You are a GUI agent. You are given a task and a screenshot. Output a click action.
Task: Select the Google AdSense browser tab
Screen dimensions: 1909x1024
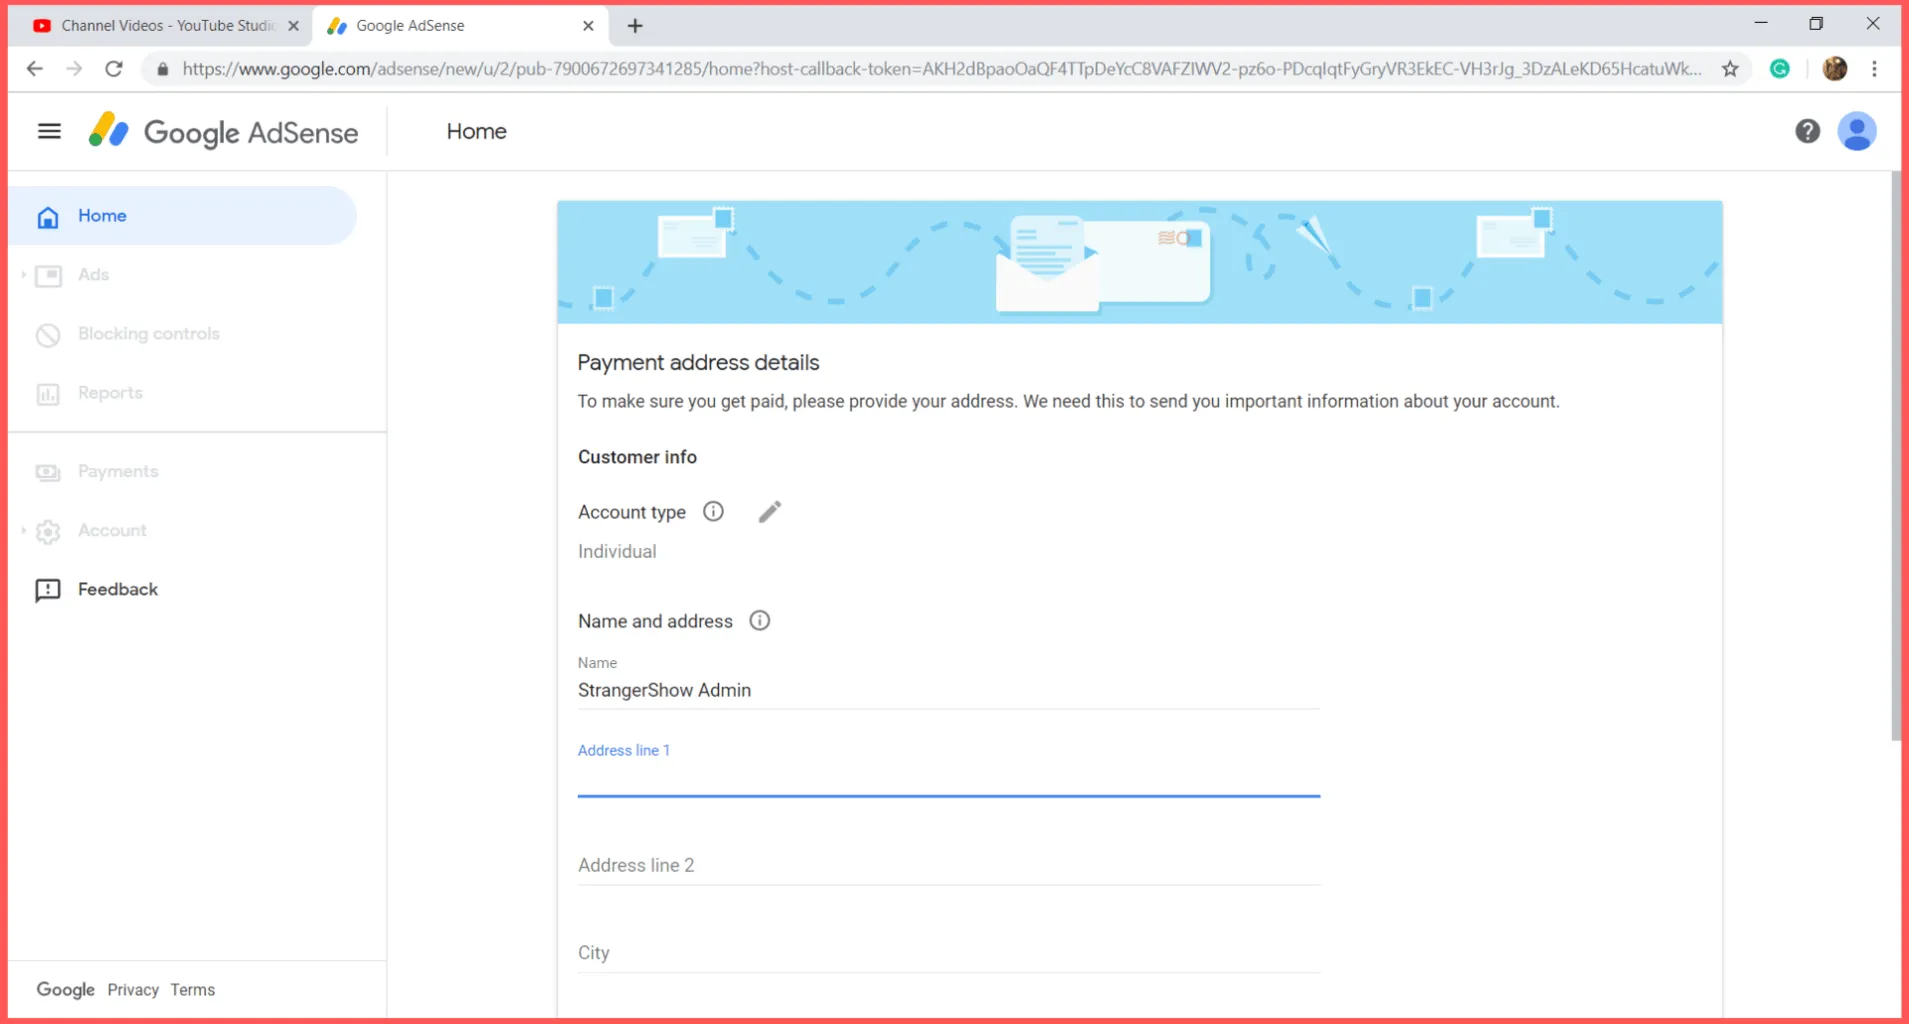coord(460,26)
